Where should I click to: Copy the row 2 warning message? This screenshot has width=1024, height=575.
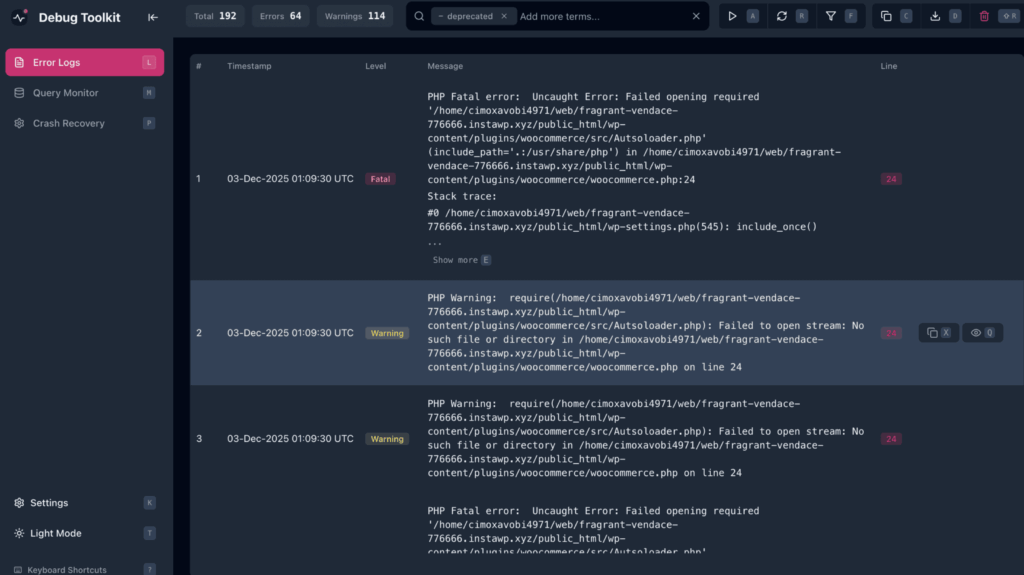(x=938, y=333)
